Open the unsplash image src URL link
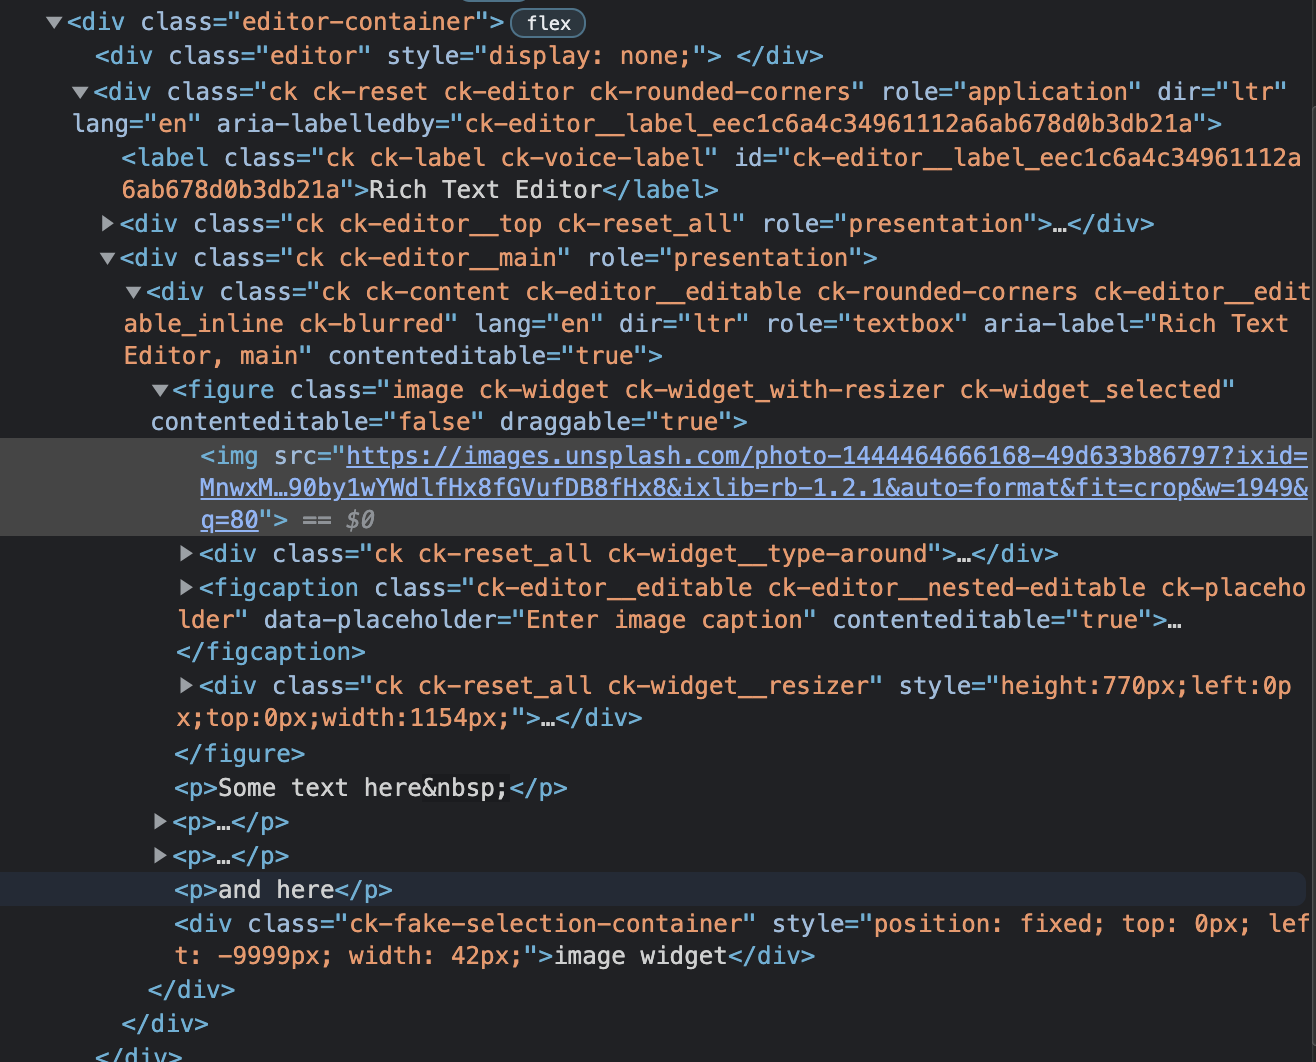 point(754,488)
